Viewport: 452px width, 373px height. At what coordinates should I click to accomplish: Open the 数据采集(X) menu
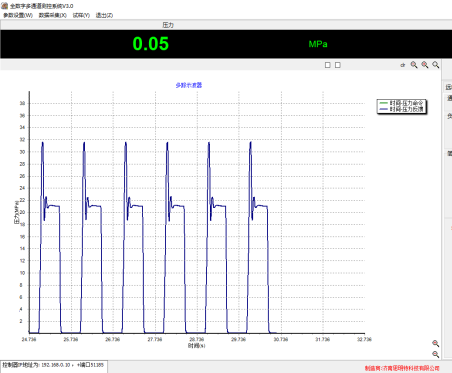pos(53,15)
